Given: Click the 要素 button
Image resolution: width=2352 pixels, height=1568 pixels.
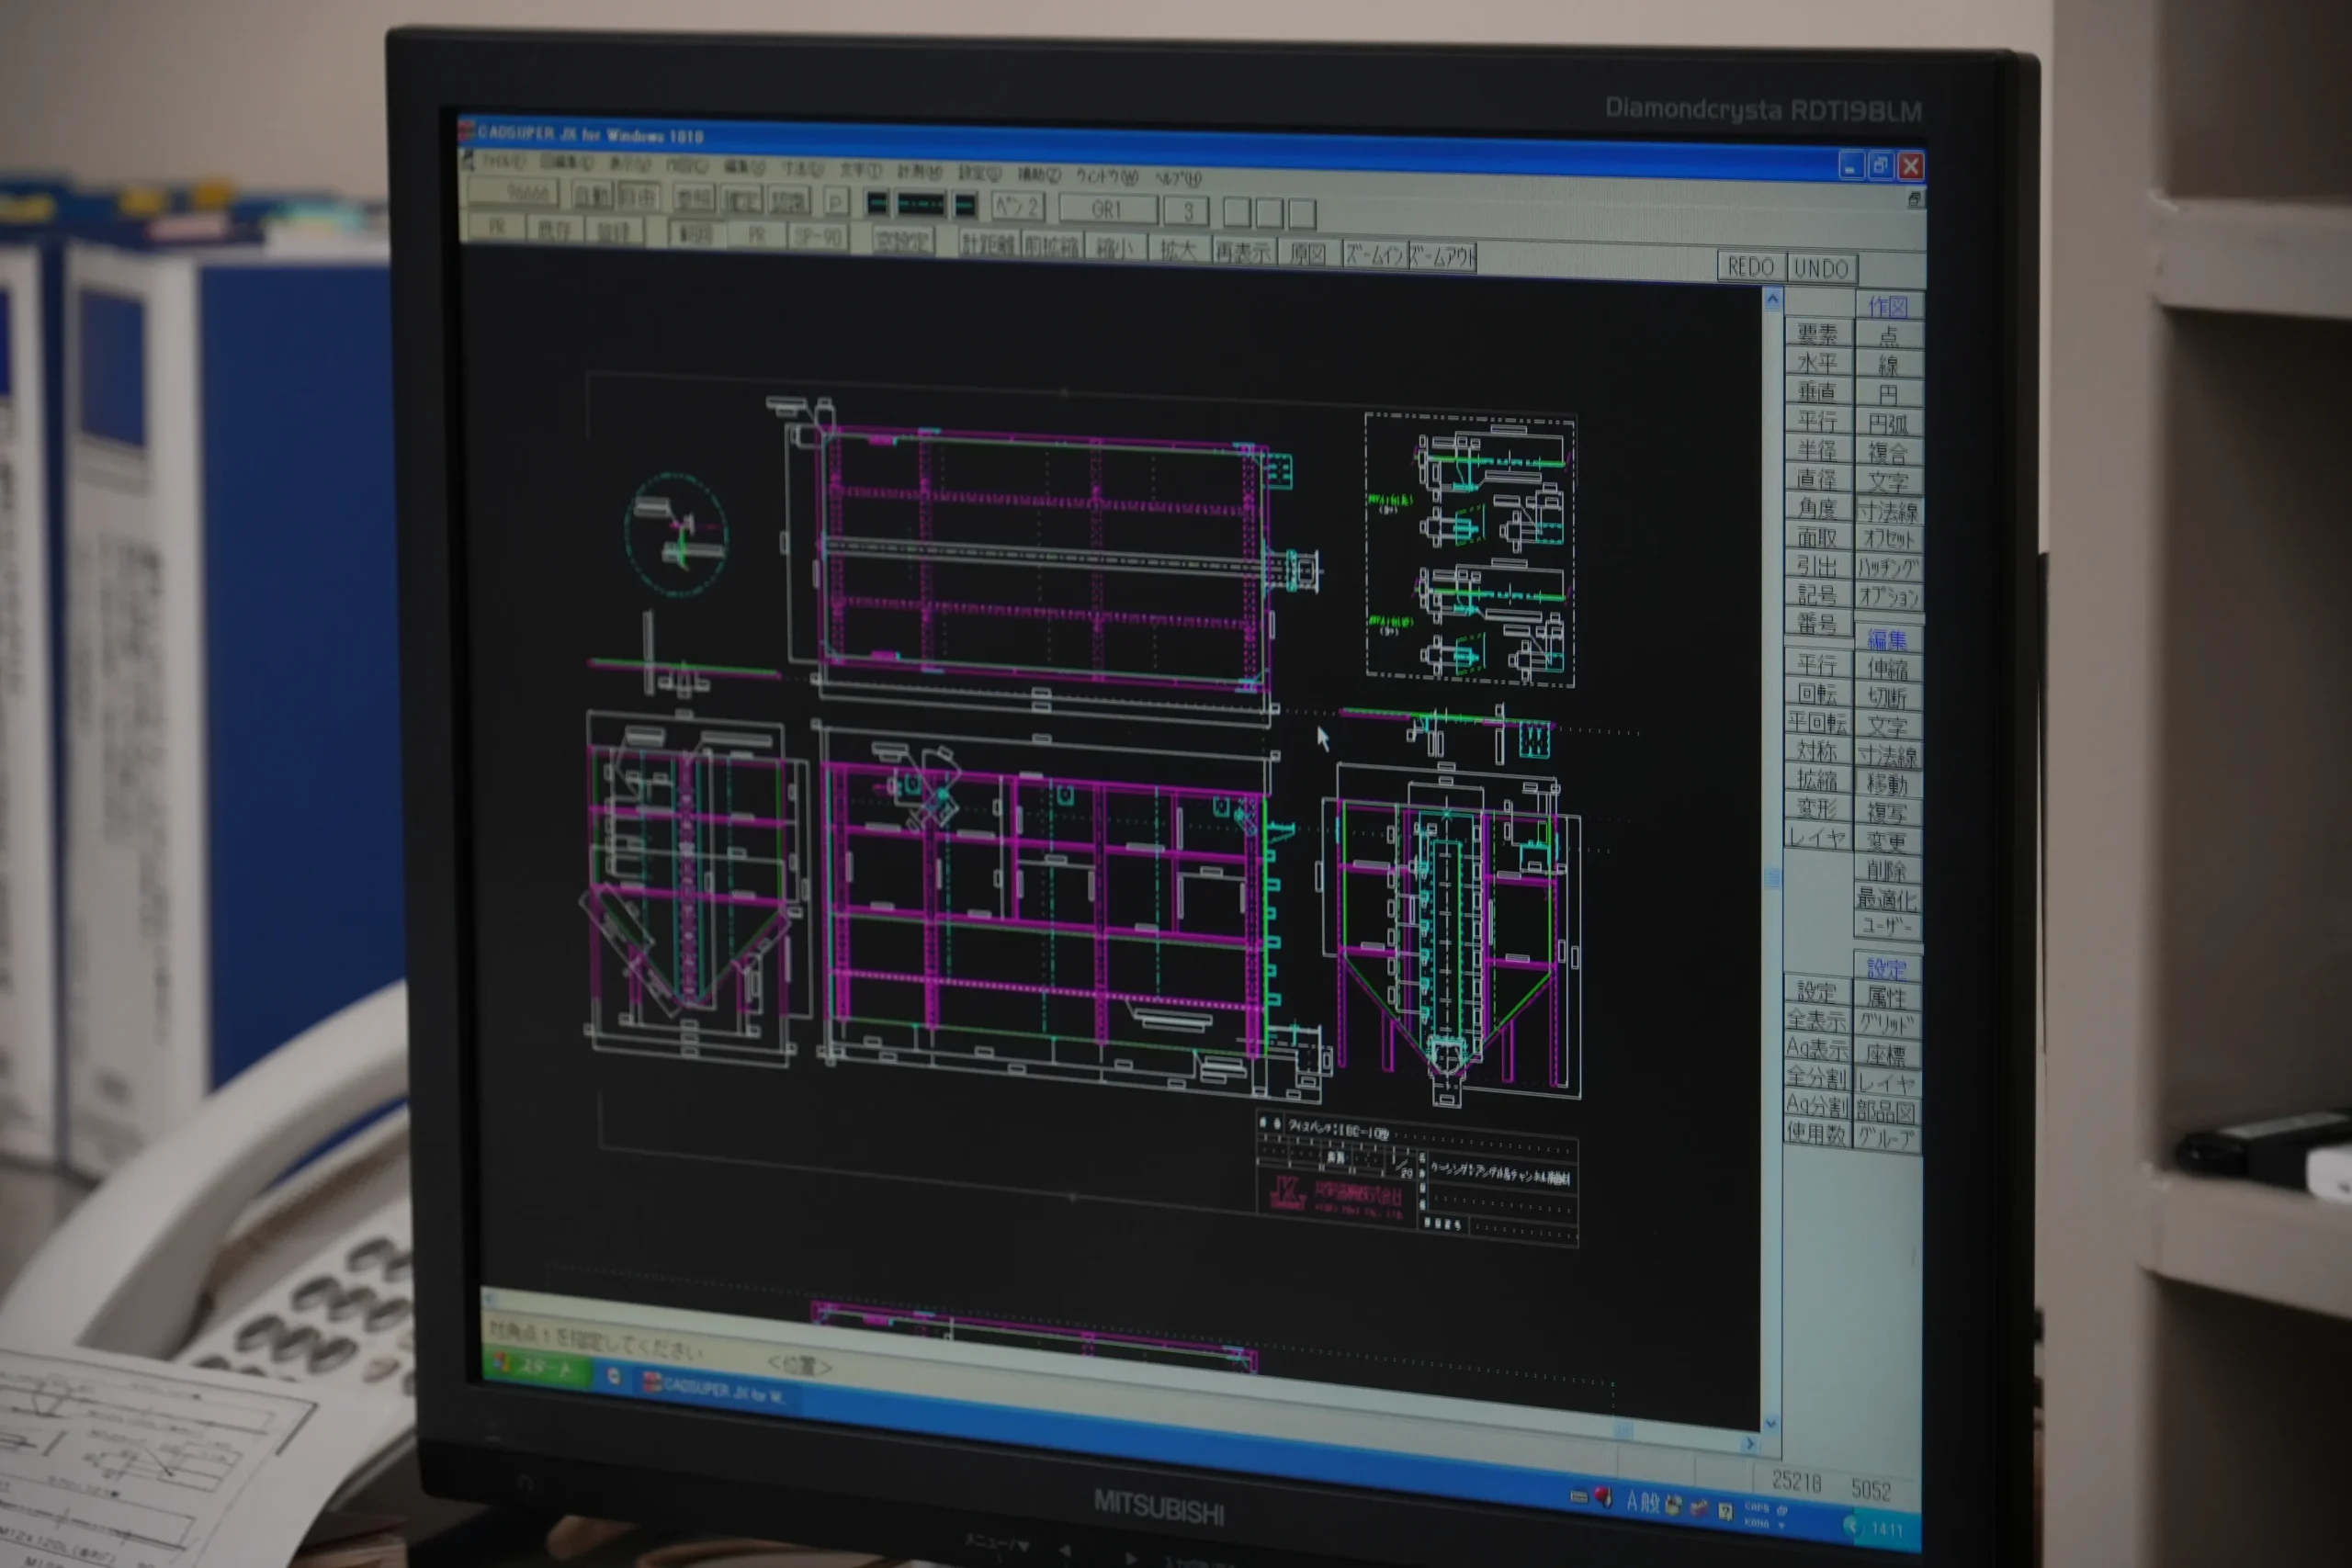Looking at the screenshot, I should tap(1818, 333).
